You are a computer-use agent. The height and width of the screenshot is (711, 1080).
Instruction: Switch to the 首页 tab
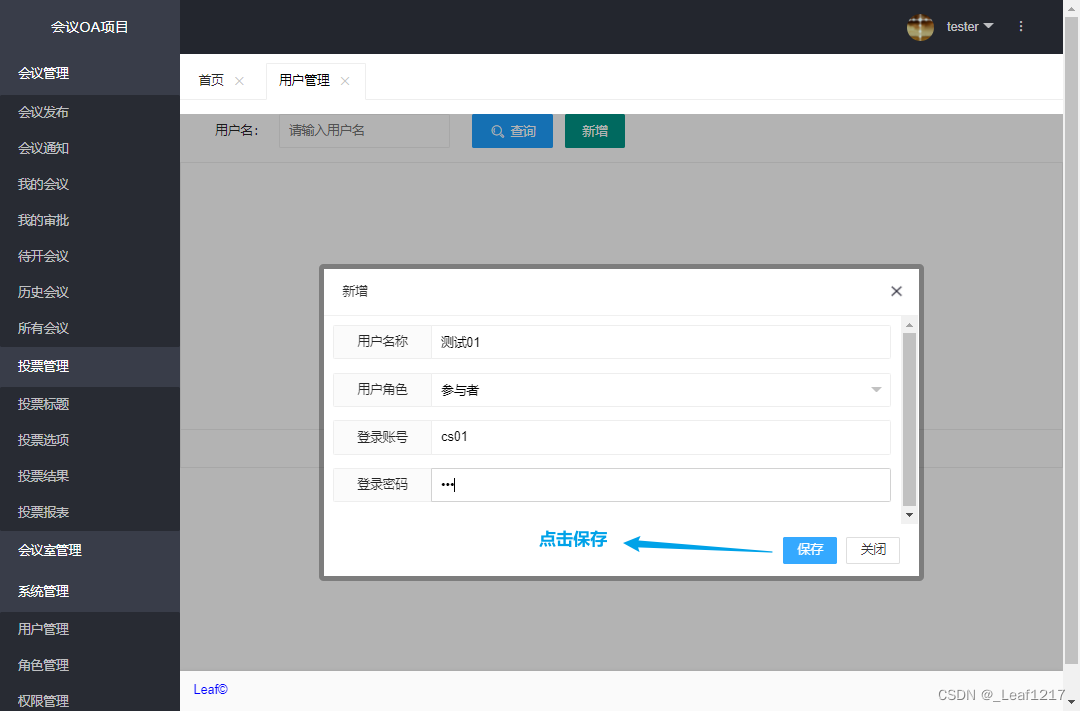pos(211,81)
